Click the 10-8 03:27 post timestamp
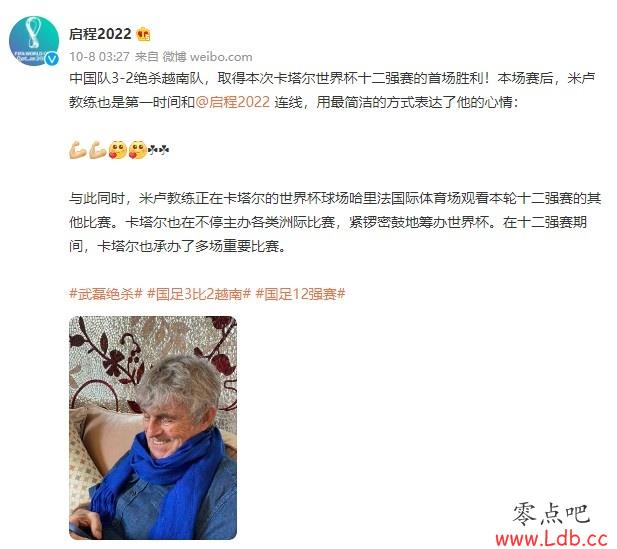The width and height of the screenshot is (617, 549). (99, 57)
